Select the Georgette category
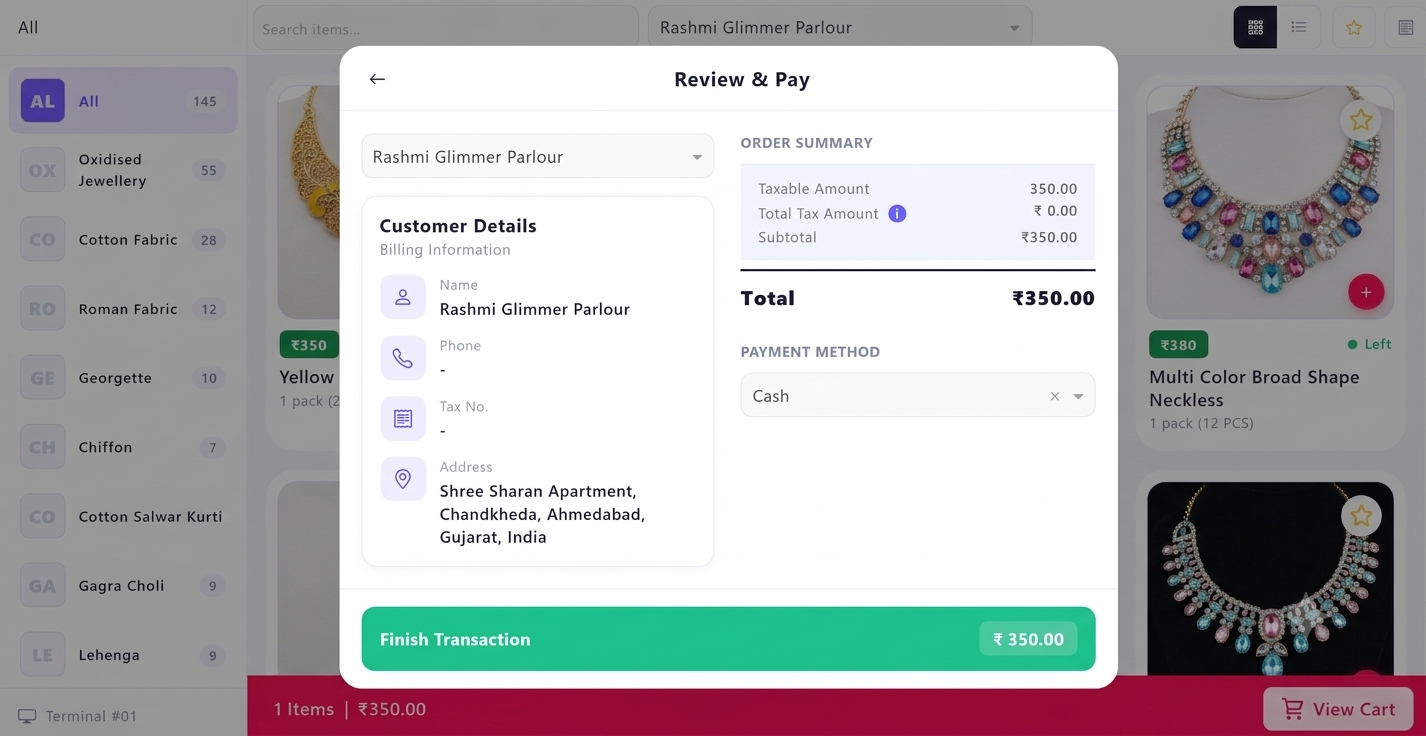Screen dimensions: 1426x736 123,378
